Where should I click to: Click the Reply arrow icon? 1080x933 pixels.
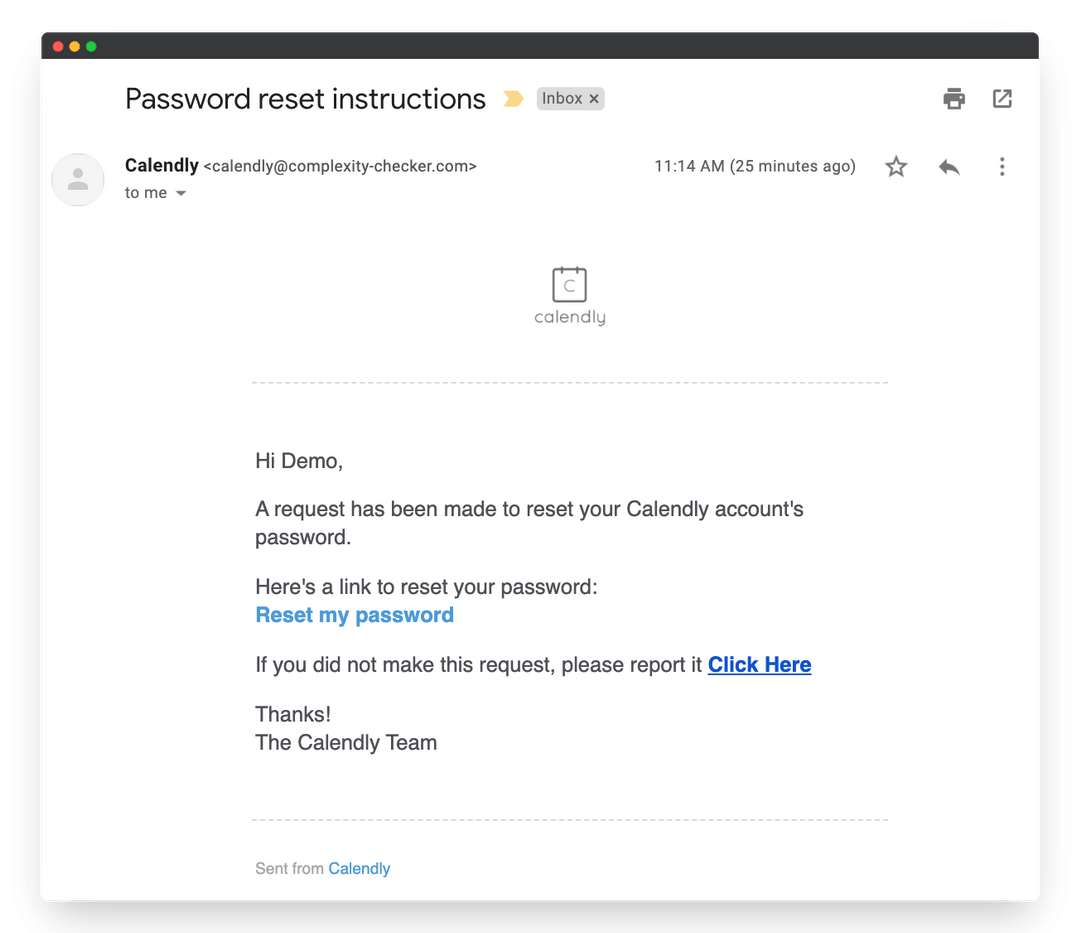[x=948, y=166]
